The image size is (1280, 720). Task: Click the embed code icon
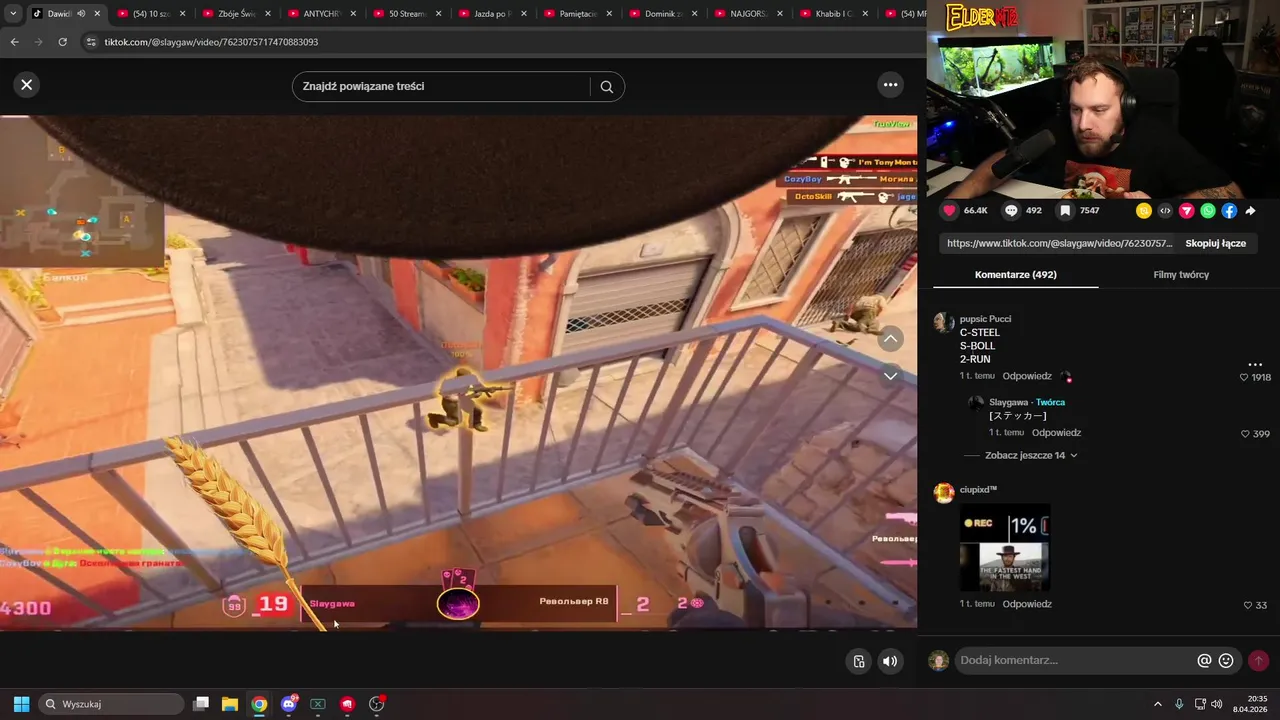pos(1165,211)
